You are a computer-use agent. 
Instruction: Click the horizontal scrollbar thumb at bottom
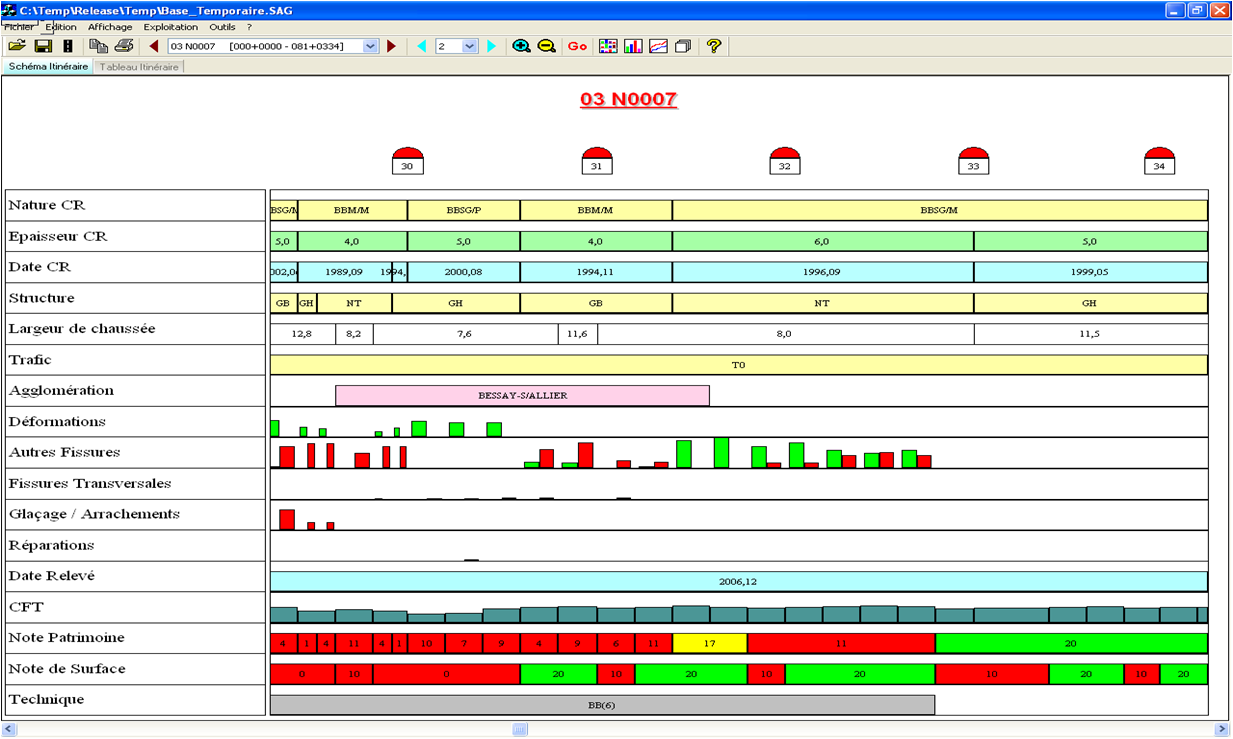pos(520,730)
